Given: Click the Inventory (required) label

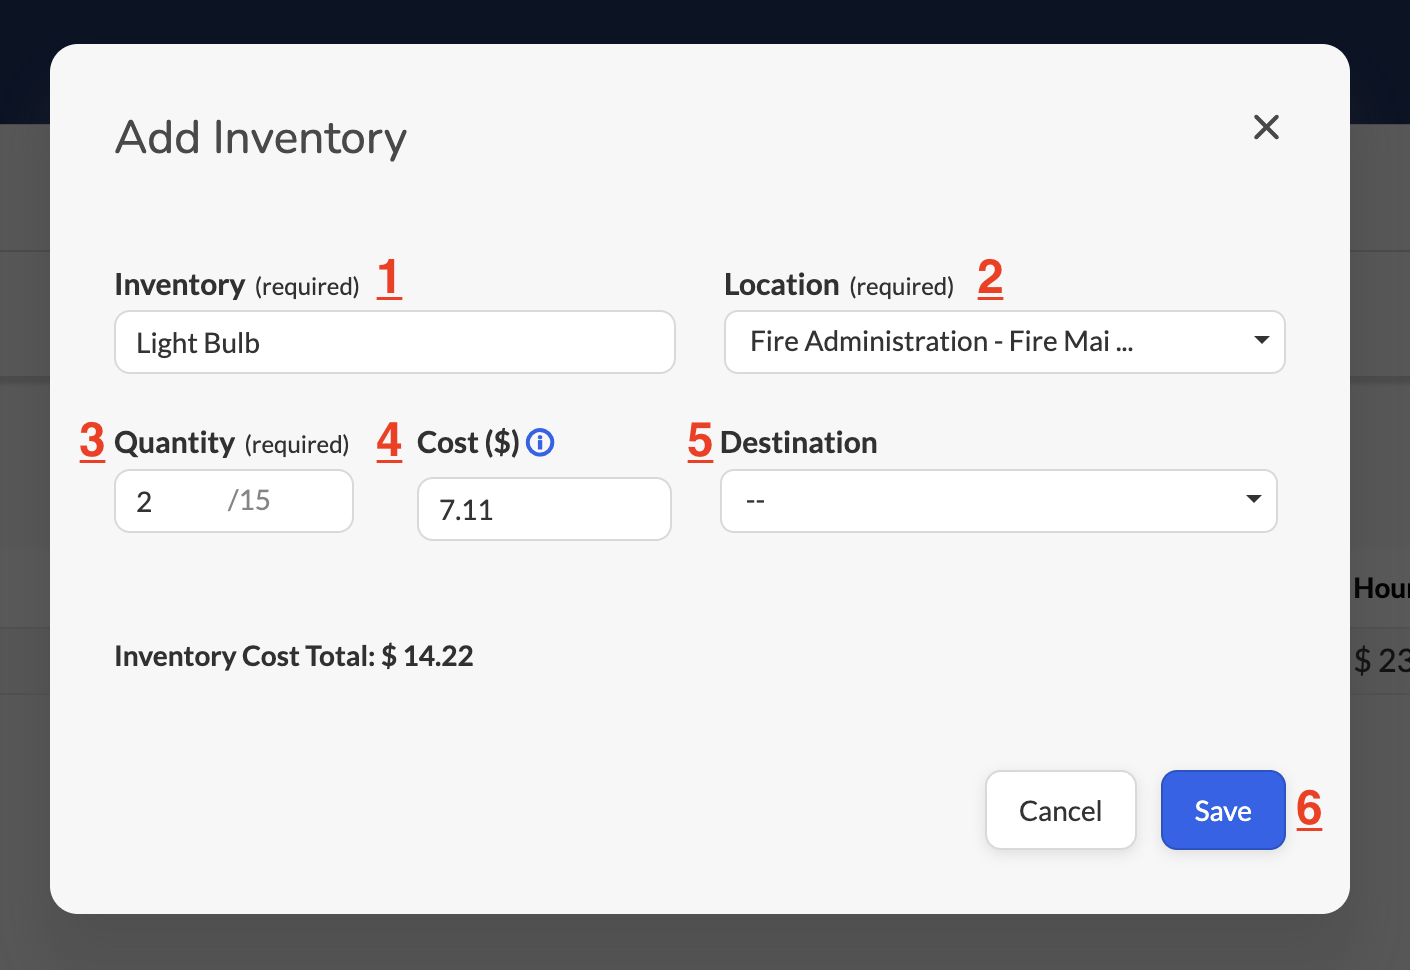Looking at the screenshot, I should coord(237,285).
